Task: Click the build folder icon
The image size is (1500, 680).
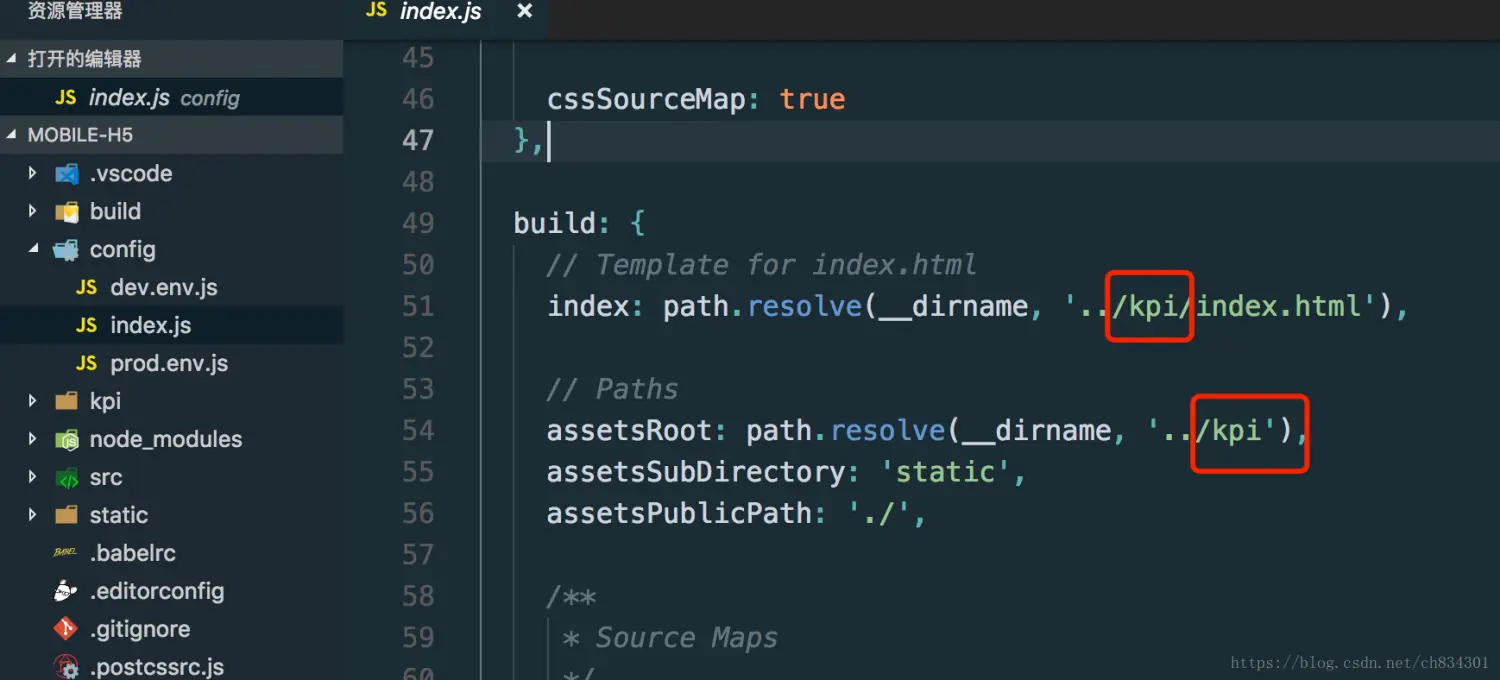Action: (67, 212)
